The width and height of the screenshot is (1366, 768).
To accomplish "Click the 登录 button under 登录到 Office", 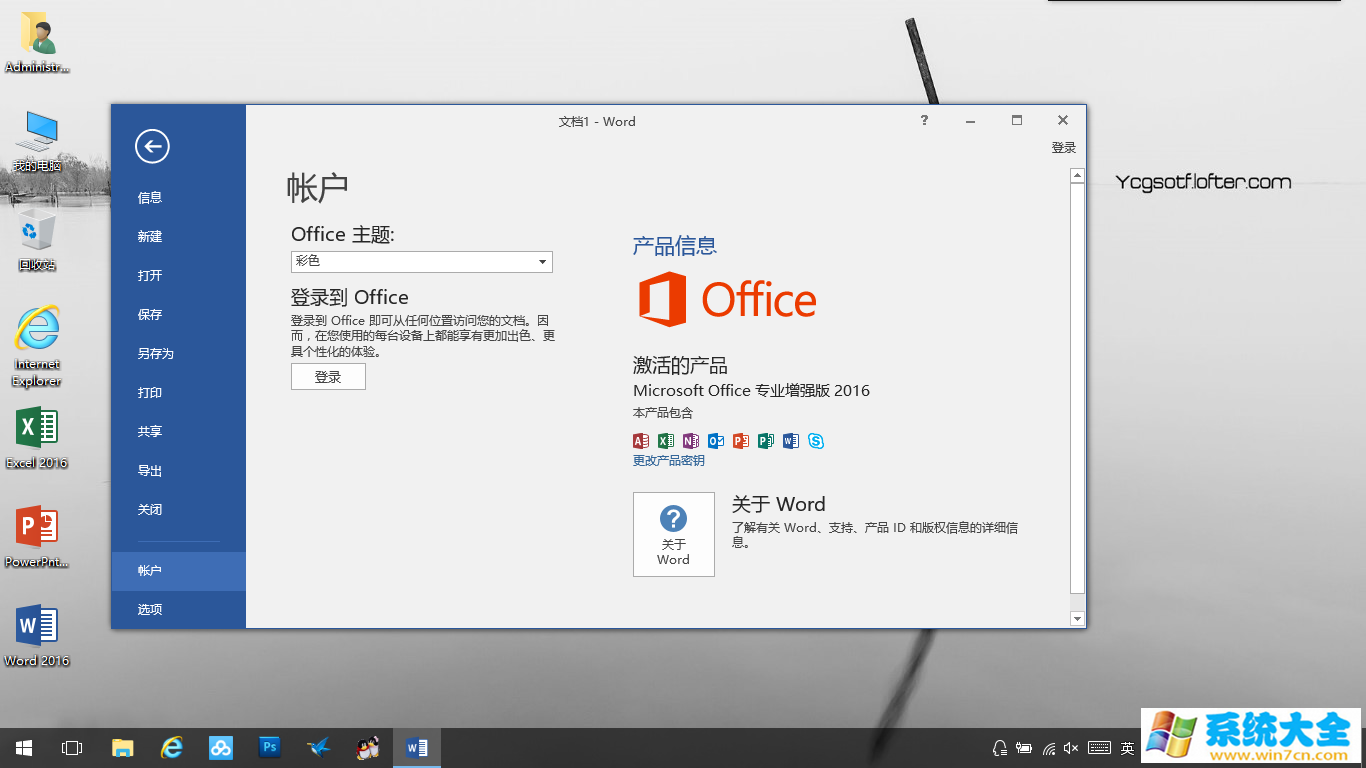I will click(328, 377).
